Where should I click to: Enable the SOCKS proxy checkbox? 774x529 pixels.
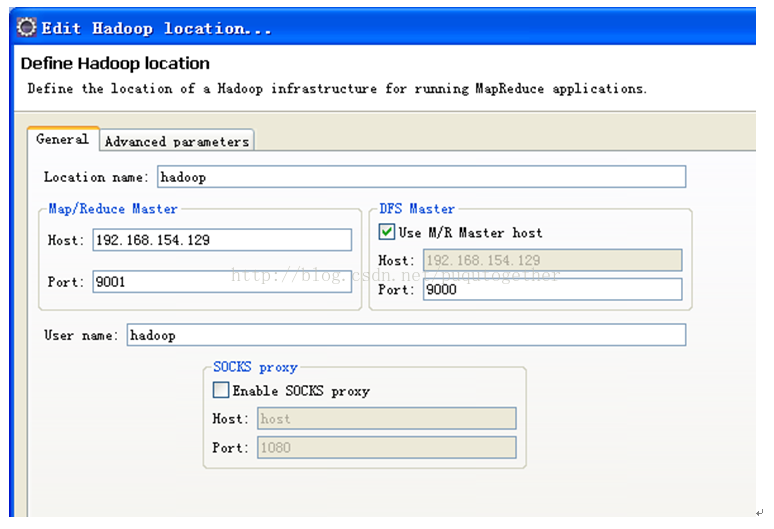(x=221, y=390)
